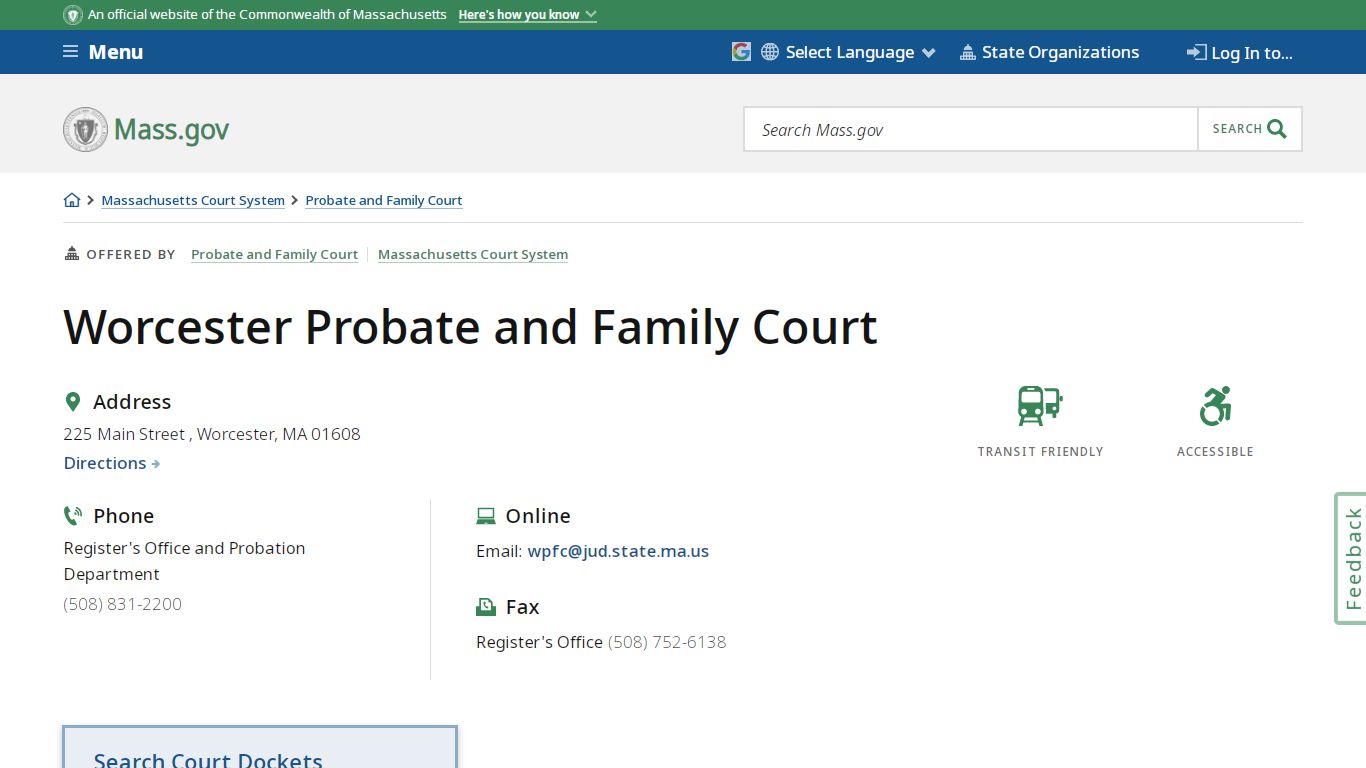Click Register's Office and Probation Department text
This screenshot has width=1366, height=768.
(184, 561)
